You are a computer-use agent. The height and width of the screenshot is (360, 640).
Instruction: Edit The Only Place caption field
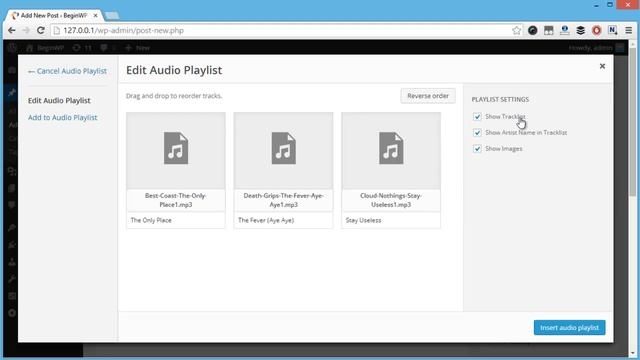[176, 220]
